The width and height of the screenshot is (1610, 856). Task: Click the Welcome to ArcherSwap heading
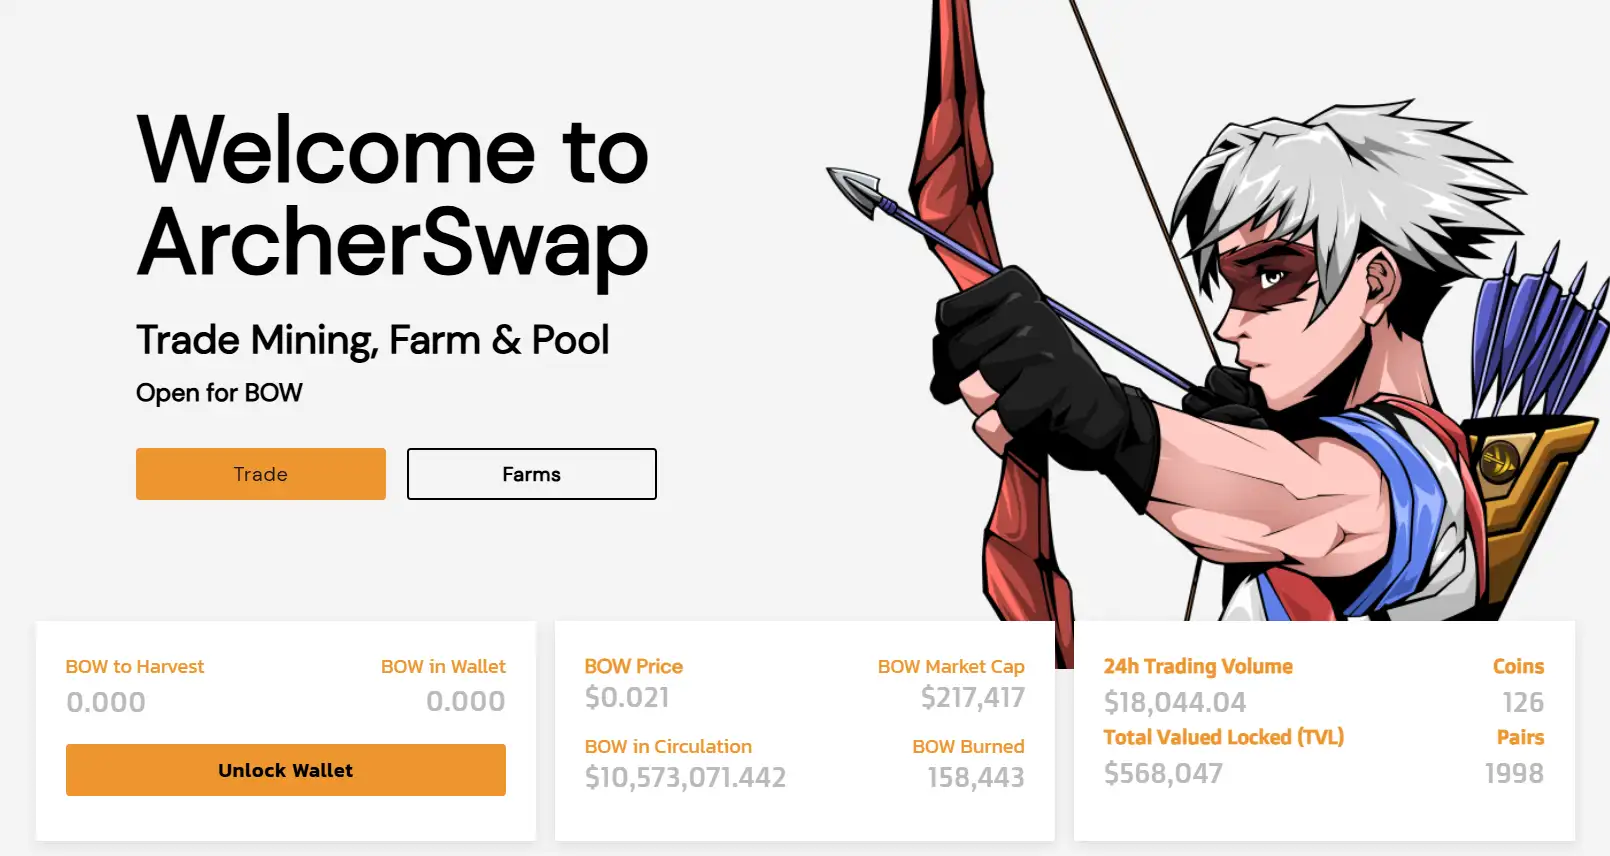tap(393, 197)
